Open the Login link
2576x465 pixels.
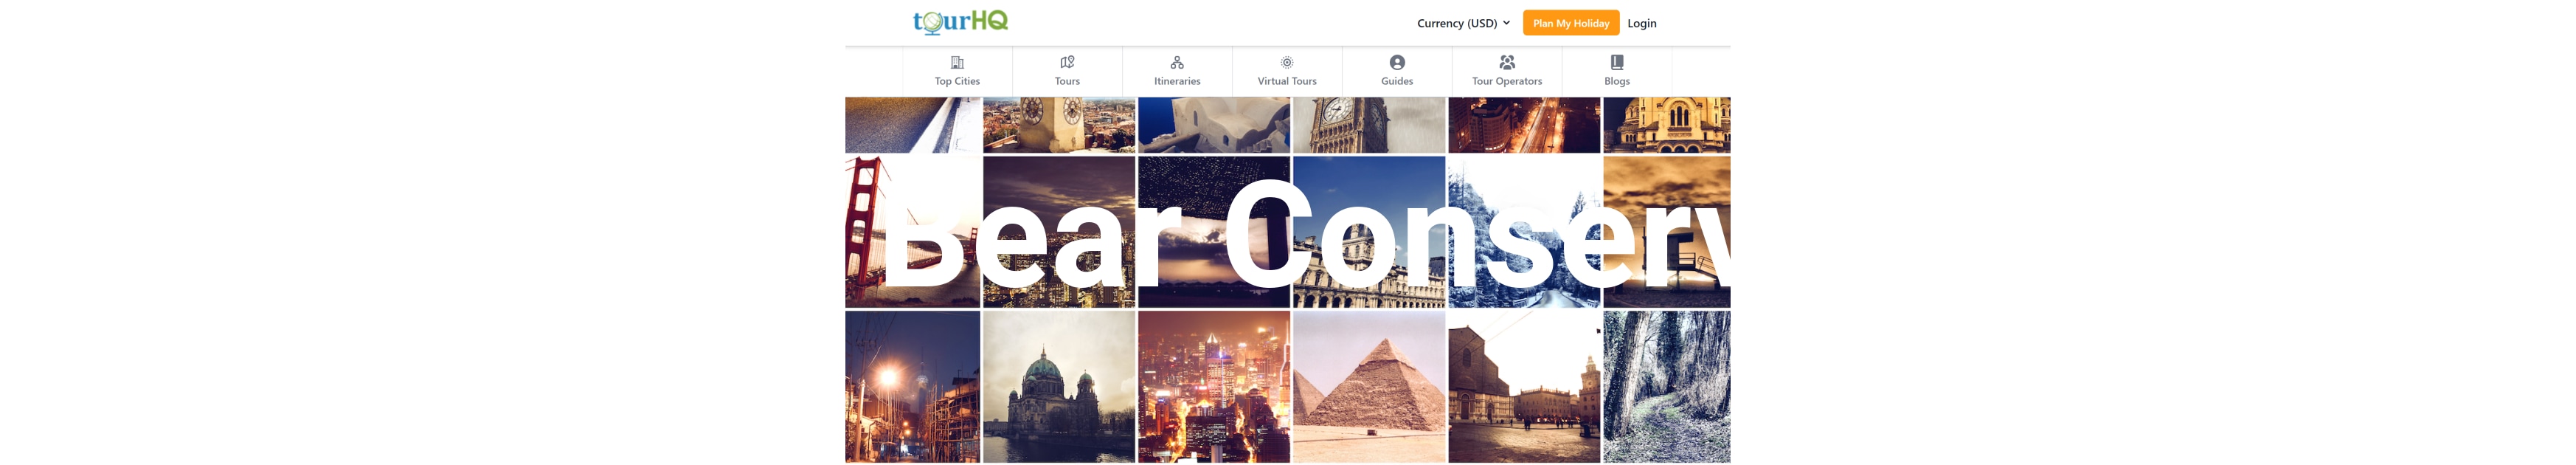coord(1641,23)
